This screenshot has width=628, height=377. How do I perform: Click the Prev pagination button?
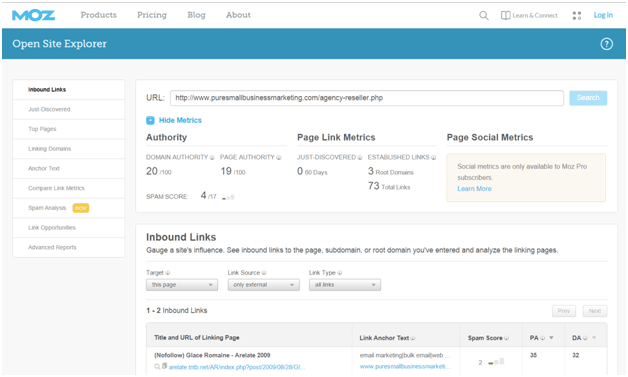click(564, 311)
